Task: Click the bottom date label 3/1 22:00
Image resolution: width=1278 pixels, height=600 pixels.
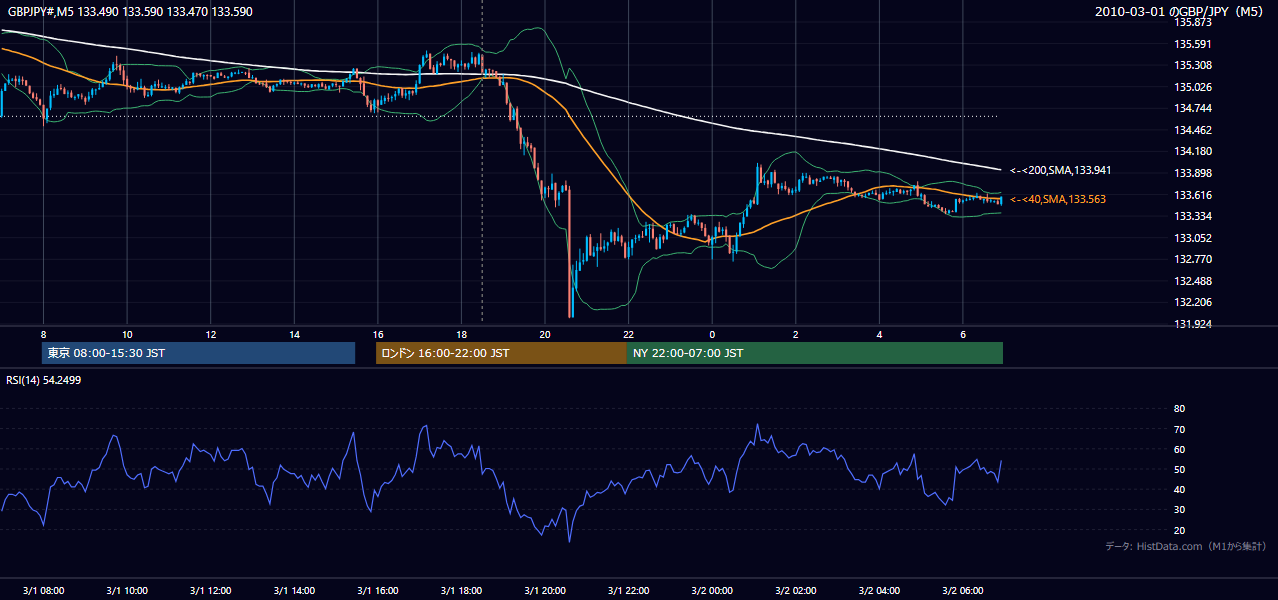Action: [x=628, y=590]
